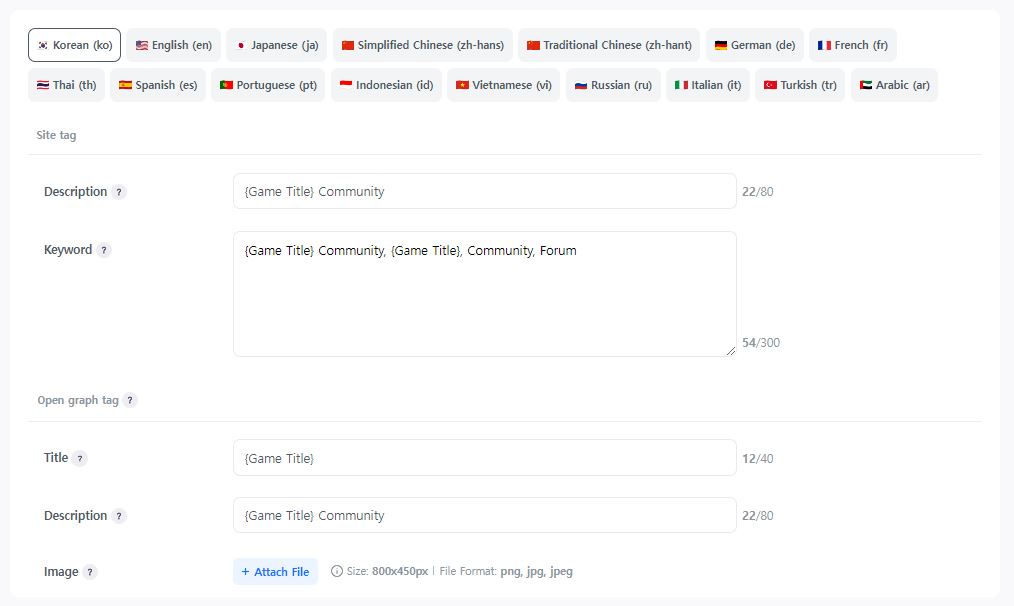Click help icon beside Title label
The width and height of the screenshot is (1014, 606).
point(80,458)
